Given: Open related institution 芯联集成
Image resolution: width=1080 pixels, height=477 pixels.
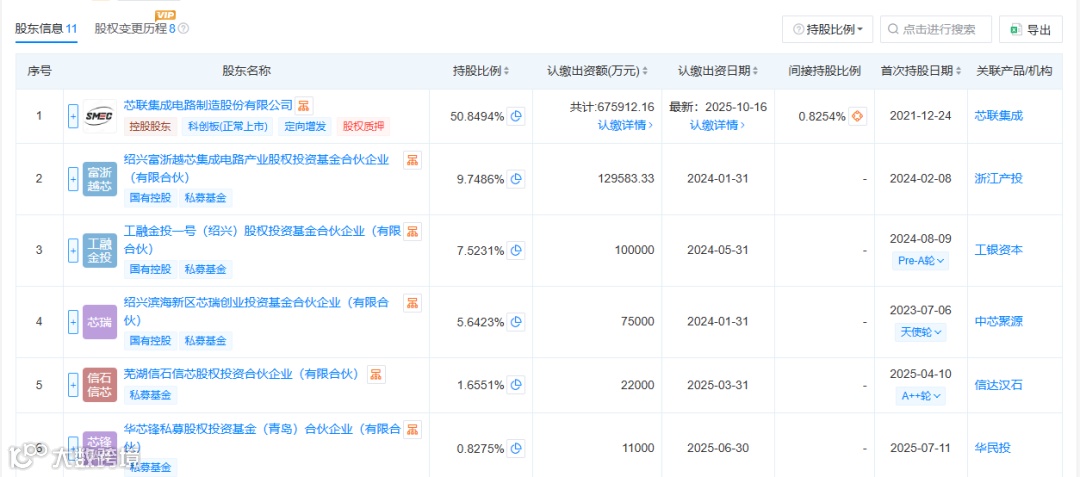Looking at the screenshot, I should click(999, 116).
